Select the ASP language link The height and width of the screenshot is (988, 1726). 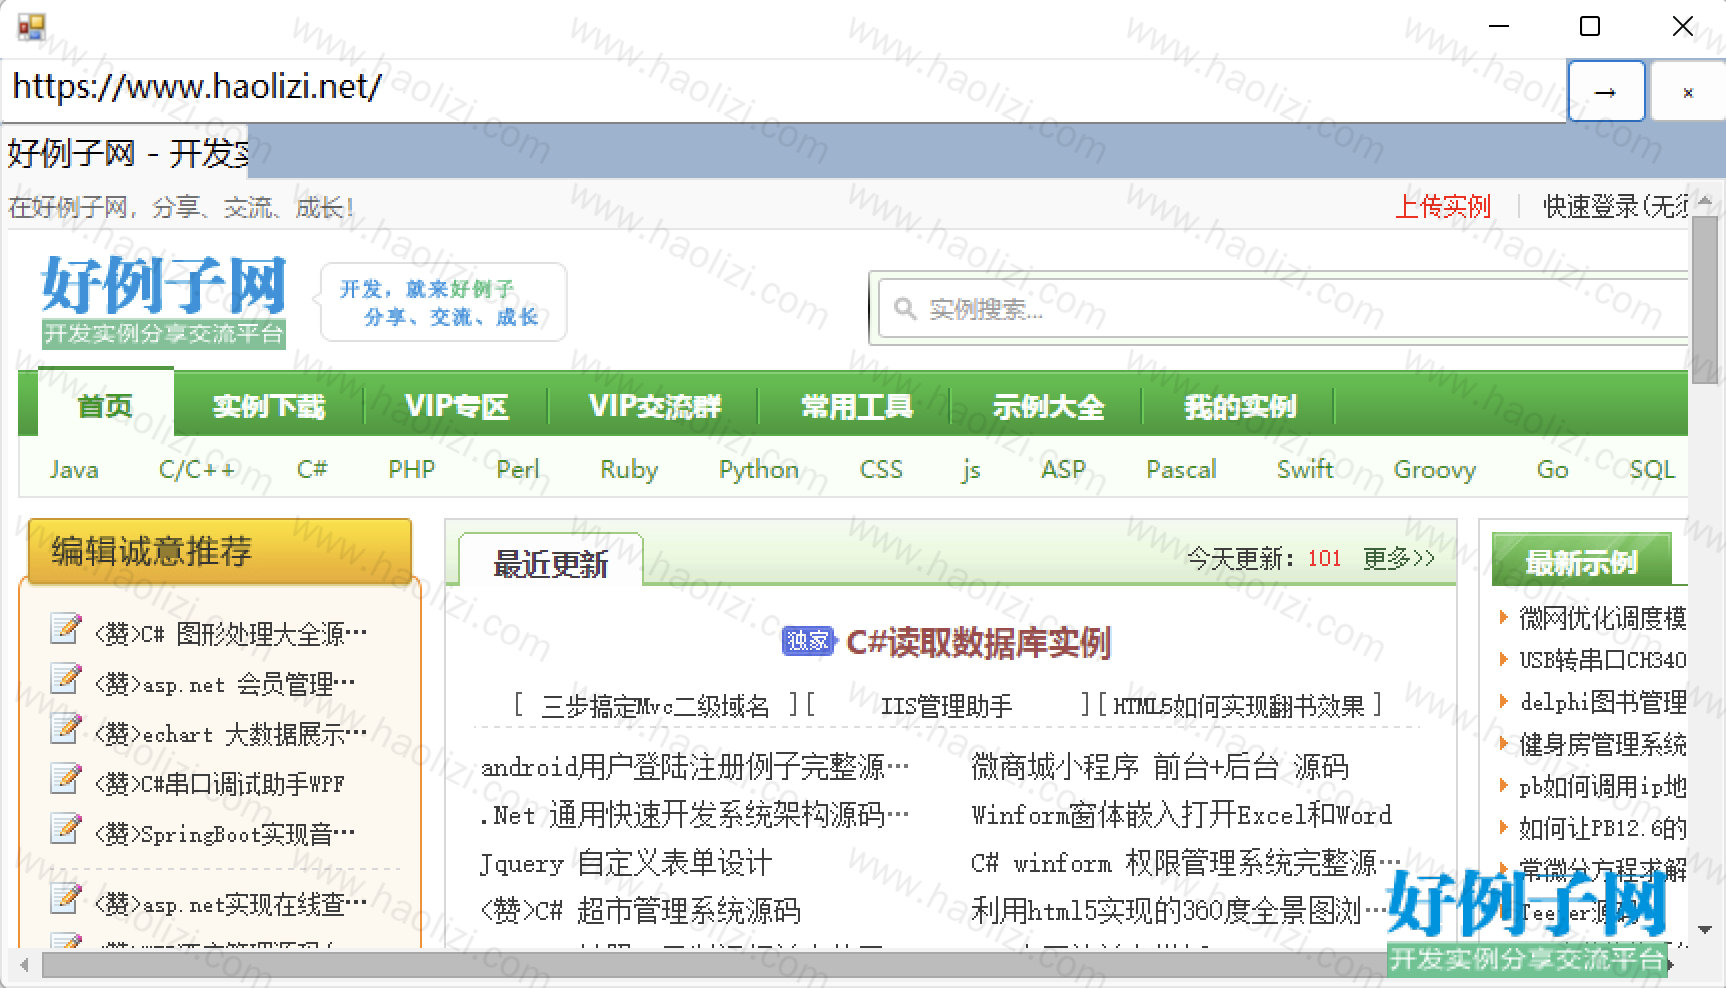click(1063, 469)
